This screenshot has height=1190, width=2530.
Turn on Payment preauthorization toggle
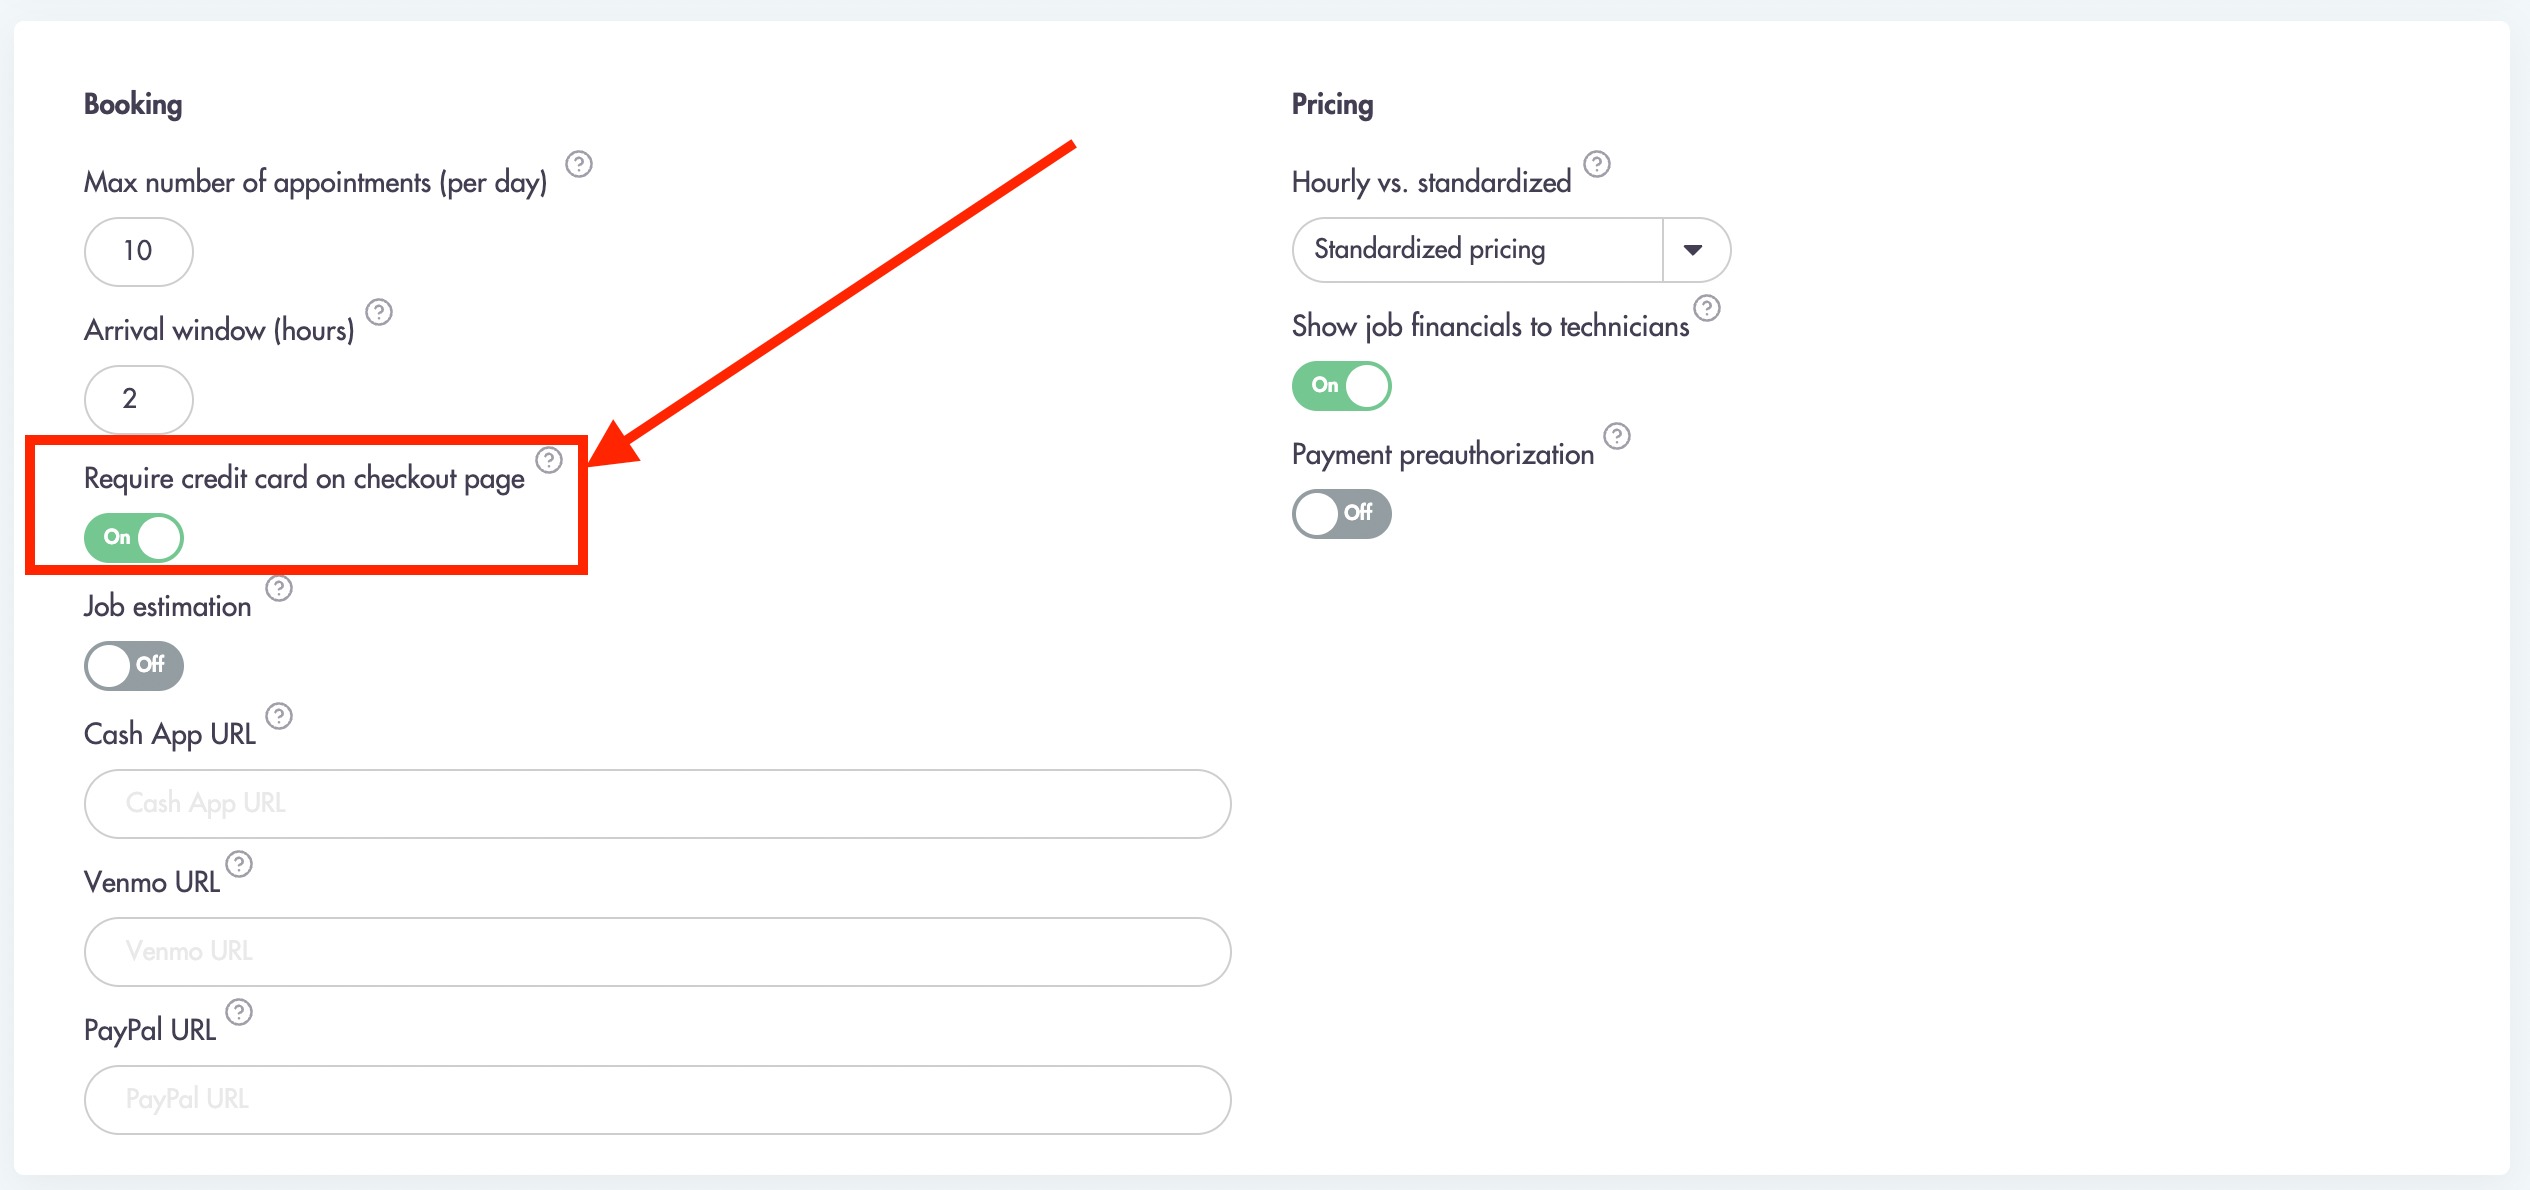(x=1342, y=514)
